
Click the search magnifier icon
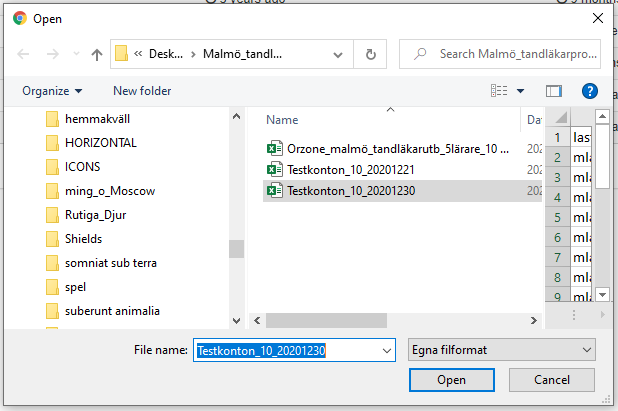point(420,54)
